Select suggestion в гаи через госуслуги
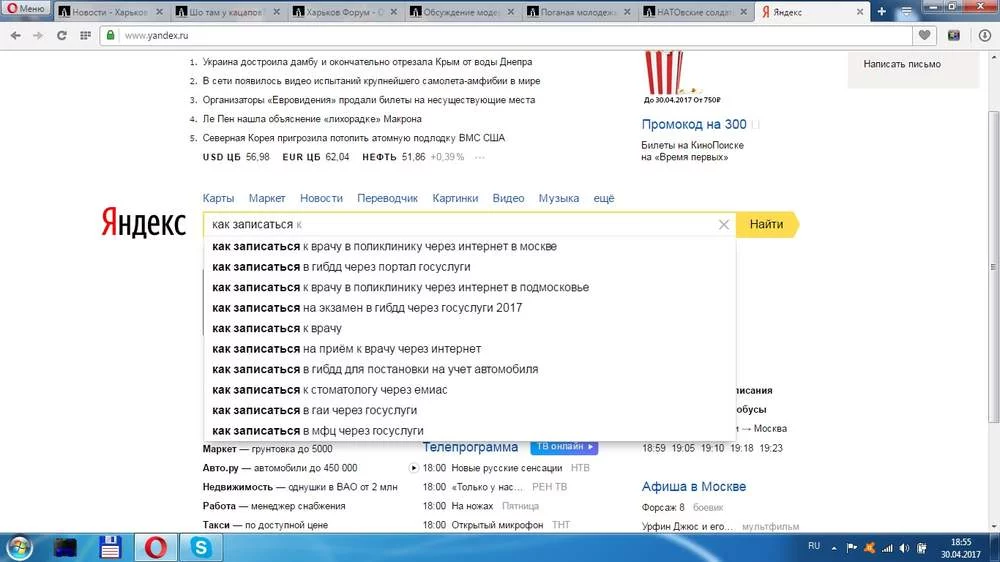The height and width of the screenshot is (562, 1000). [x=469, y=410]
